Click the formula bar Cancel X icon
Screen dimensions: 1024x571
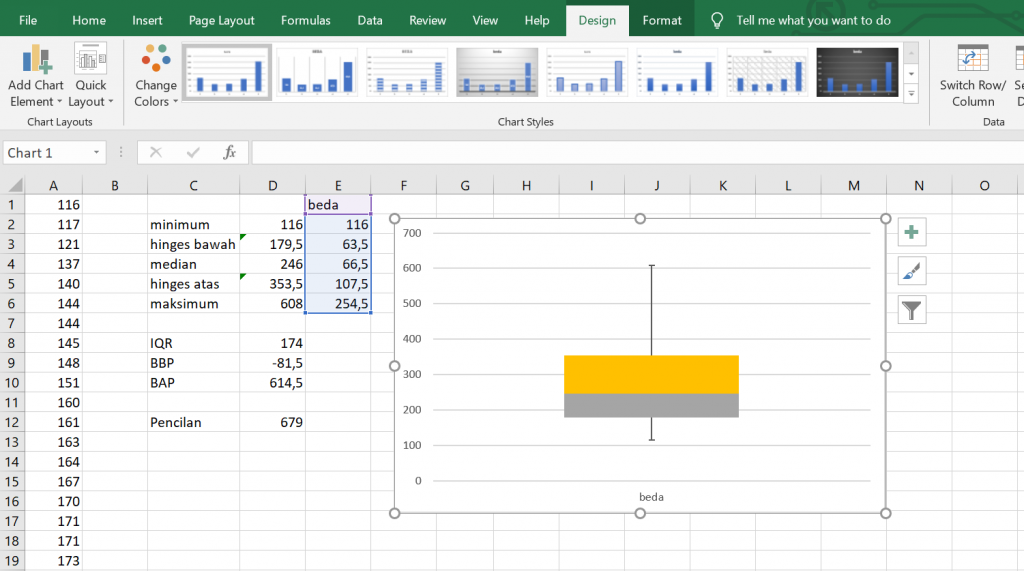tap(155, 152)
